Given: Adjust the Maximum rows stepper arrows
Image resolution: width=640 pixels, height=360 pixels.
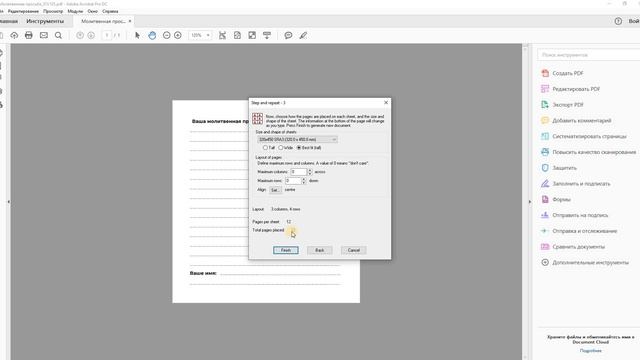Looking at the screenshot, I should coord(303,180).
